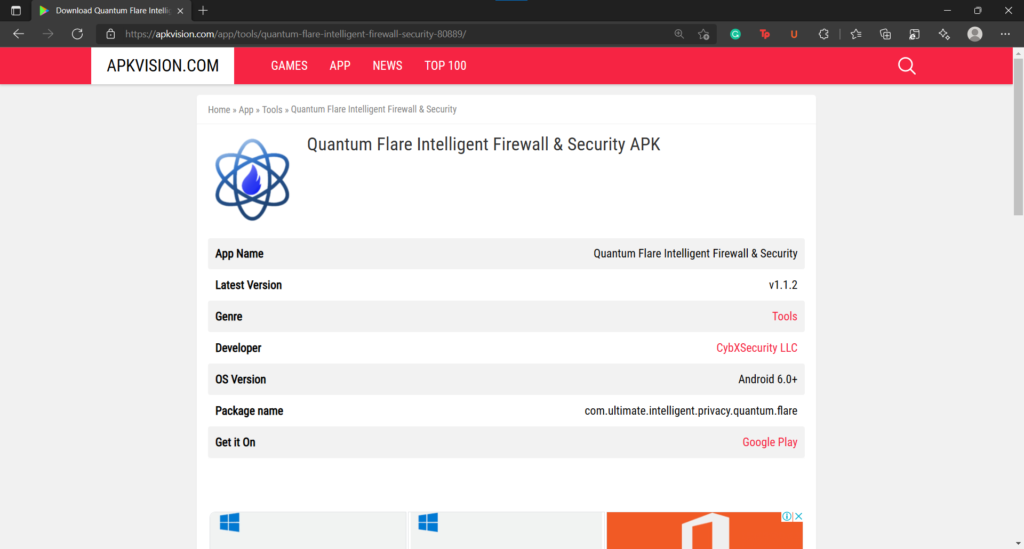This screenshot has height=549, width=1024.
Task: Click App breadcrumb link
Action: tap(246, 110)
